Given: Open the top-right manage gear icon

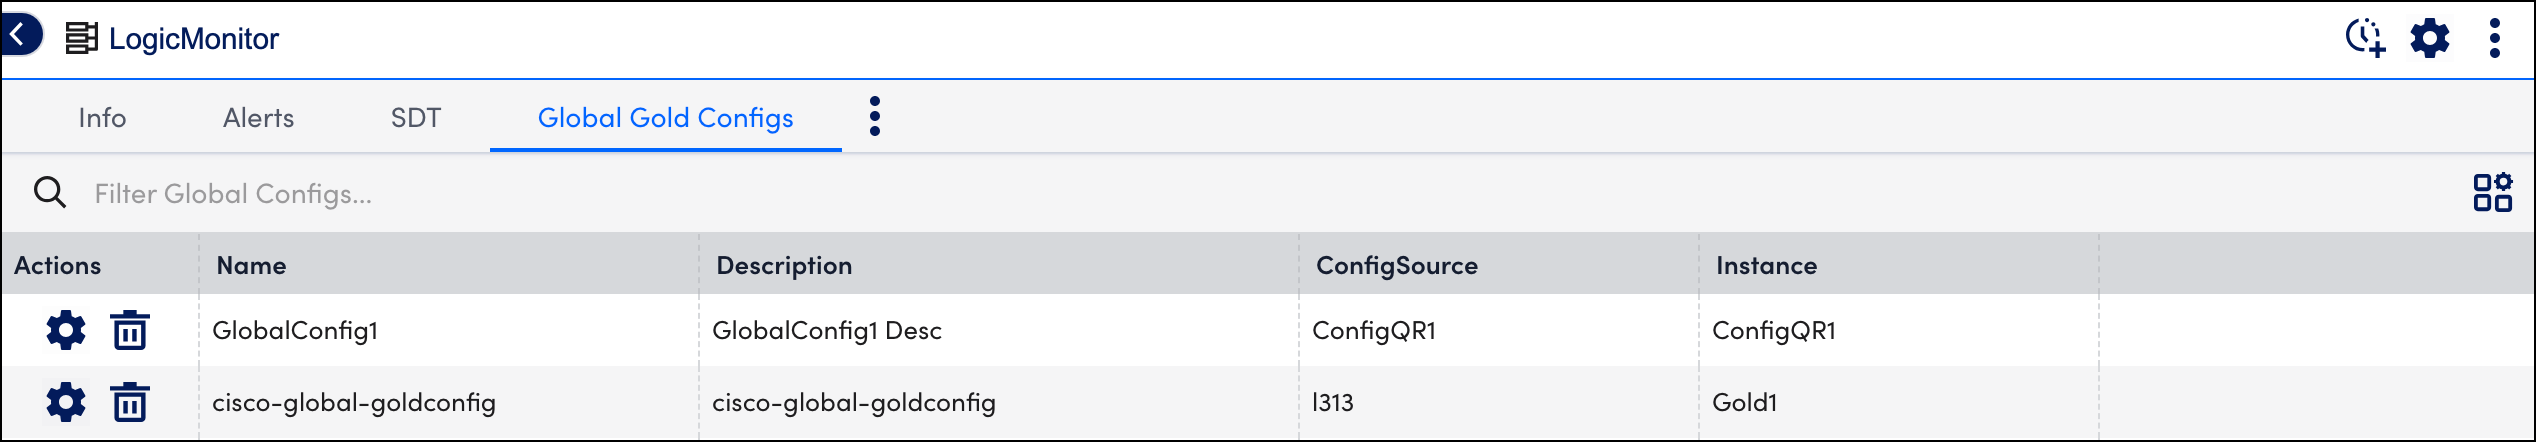Looking at the screenshot, I should [x=2430, y=38].
